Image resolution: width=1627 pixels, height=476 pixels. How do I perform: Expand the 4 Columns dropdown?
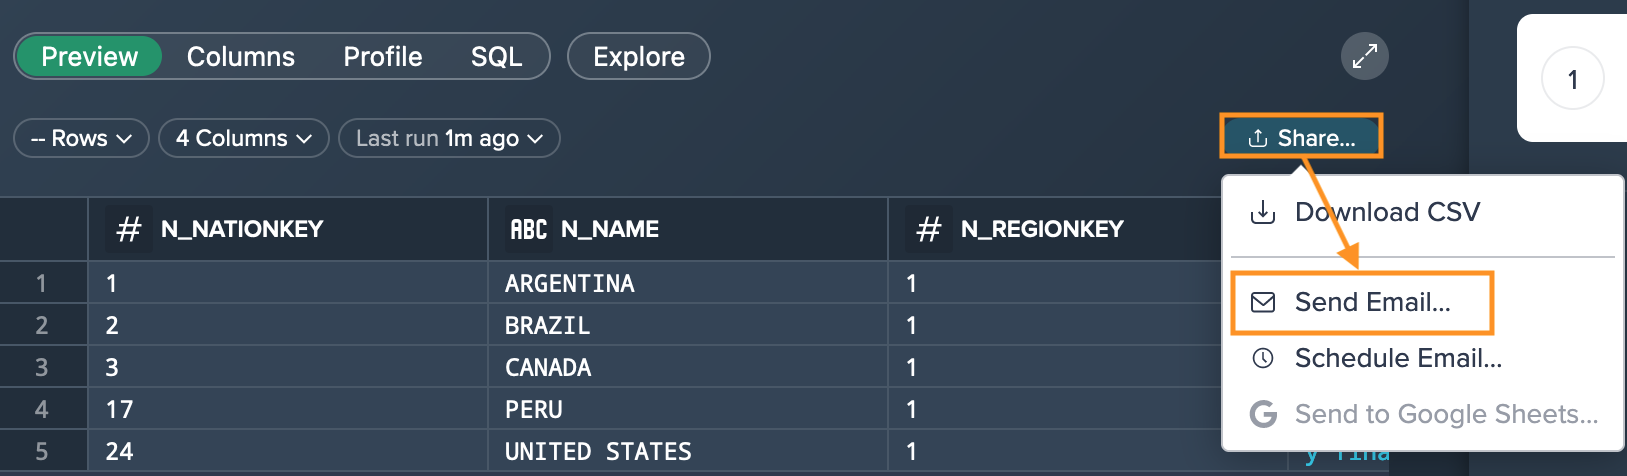coord(244,138)
